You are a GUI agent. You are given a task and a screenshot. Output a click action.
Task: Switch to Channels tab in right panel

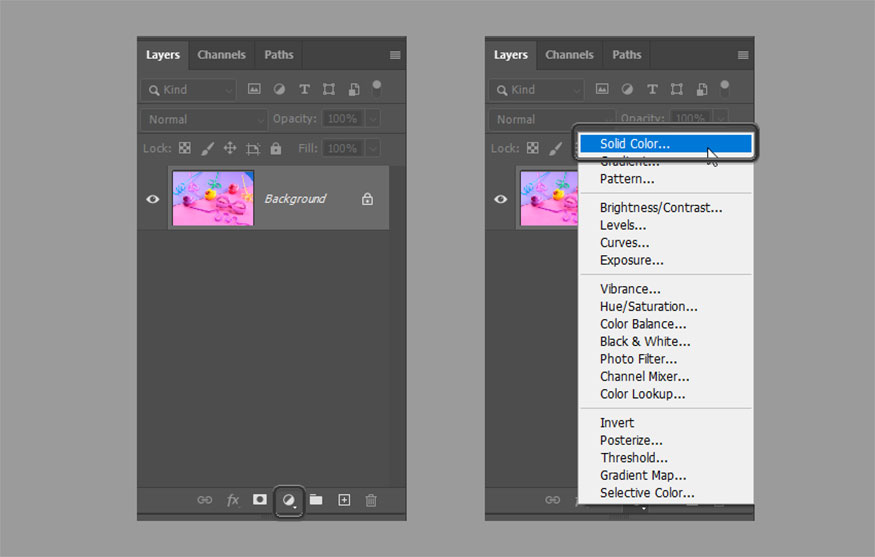[x=569, y=55]
